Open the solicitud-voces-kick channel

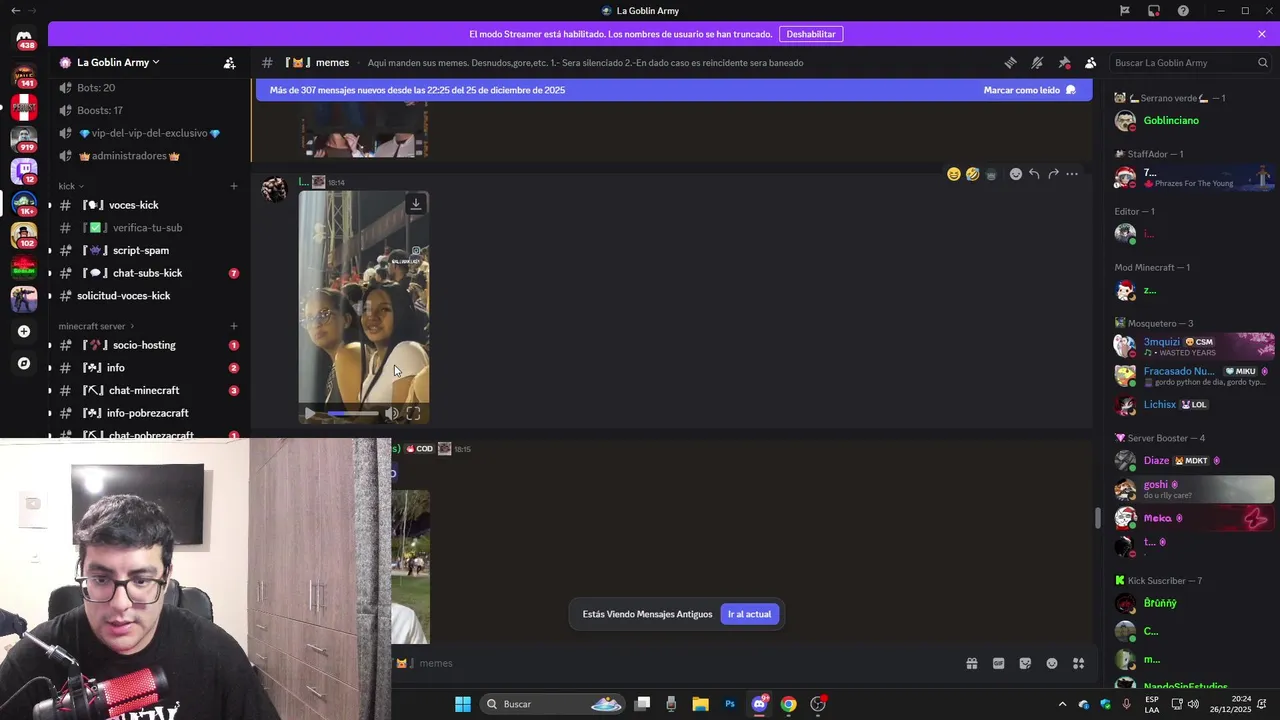click(148, 296)
